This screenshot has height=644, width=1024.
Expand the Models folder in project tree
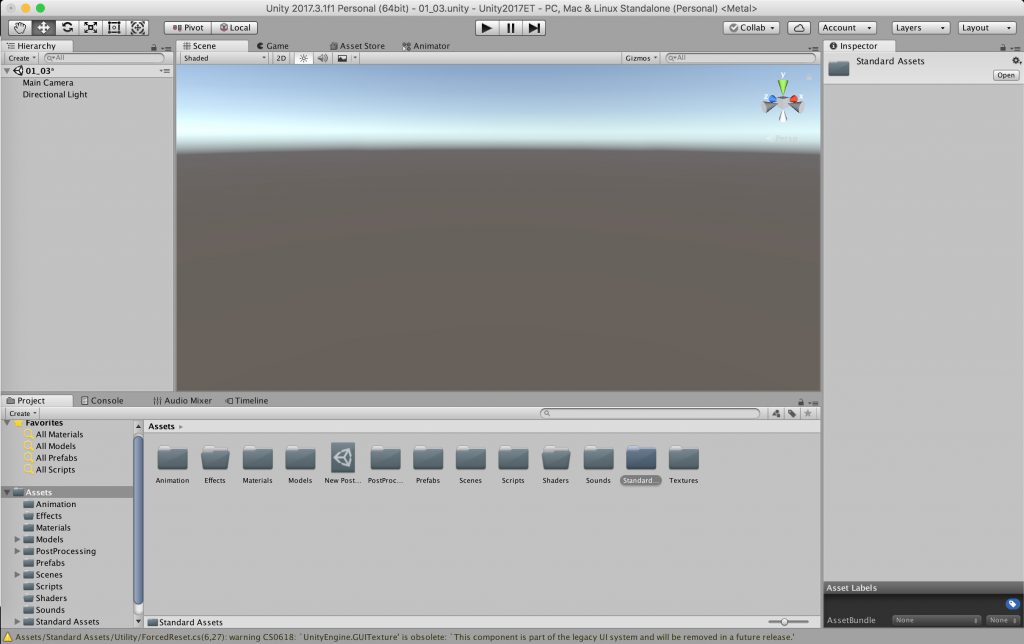(18, 539)
